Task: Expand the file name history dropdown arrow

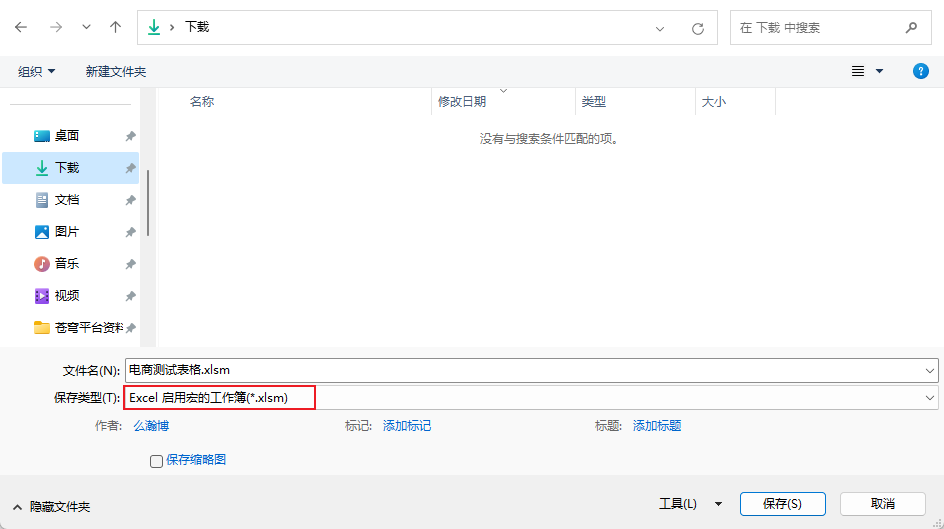Action: pyautogui.click(x=930, y=370)
